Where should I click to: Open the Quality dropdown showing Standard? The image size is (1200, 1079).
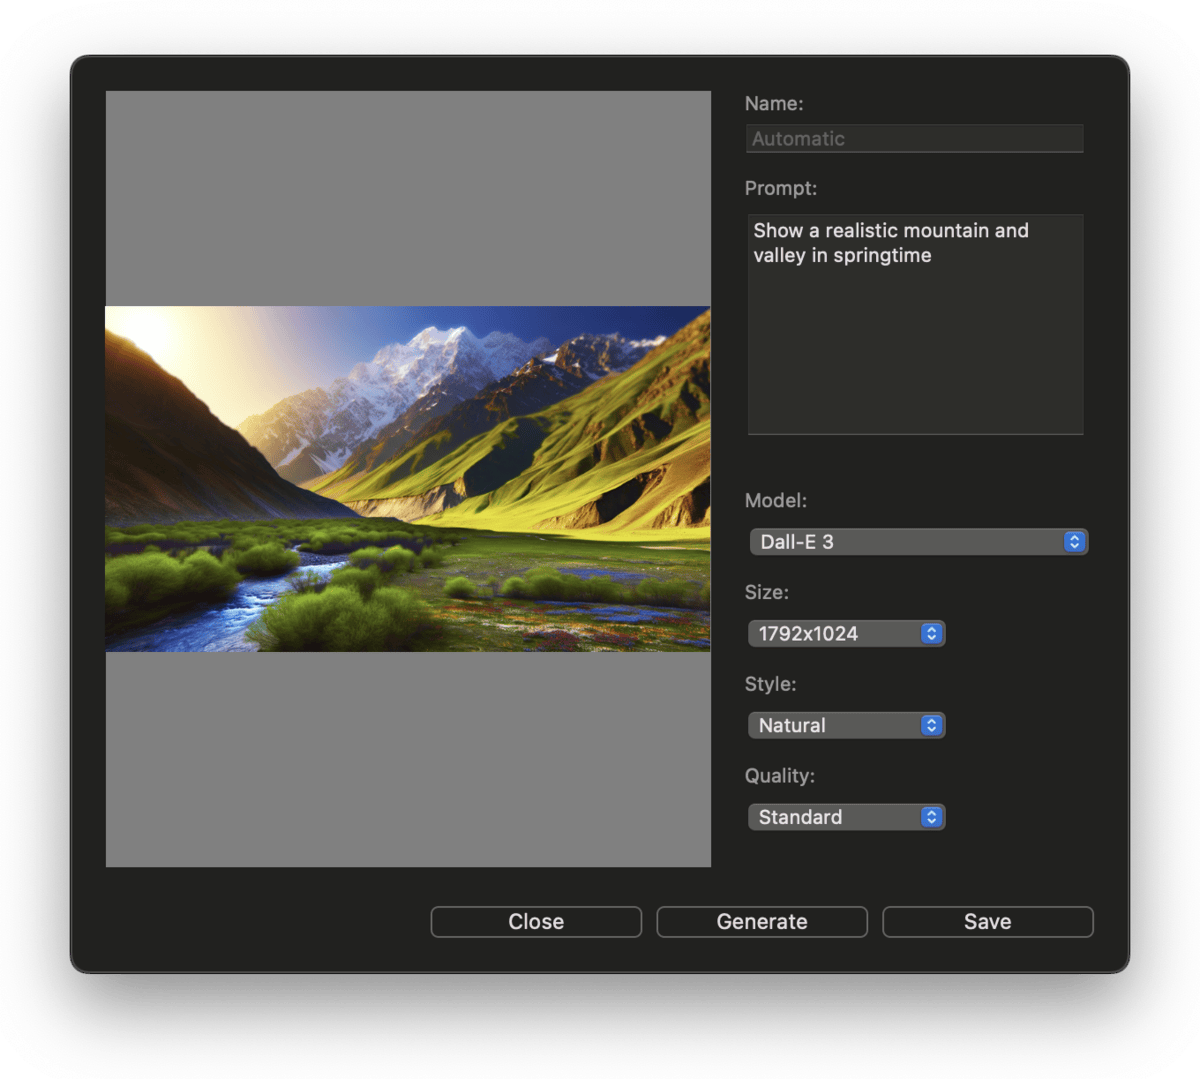pyautogui.click(x=835, y=818)
